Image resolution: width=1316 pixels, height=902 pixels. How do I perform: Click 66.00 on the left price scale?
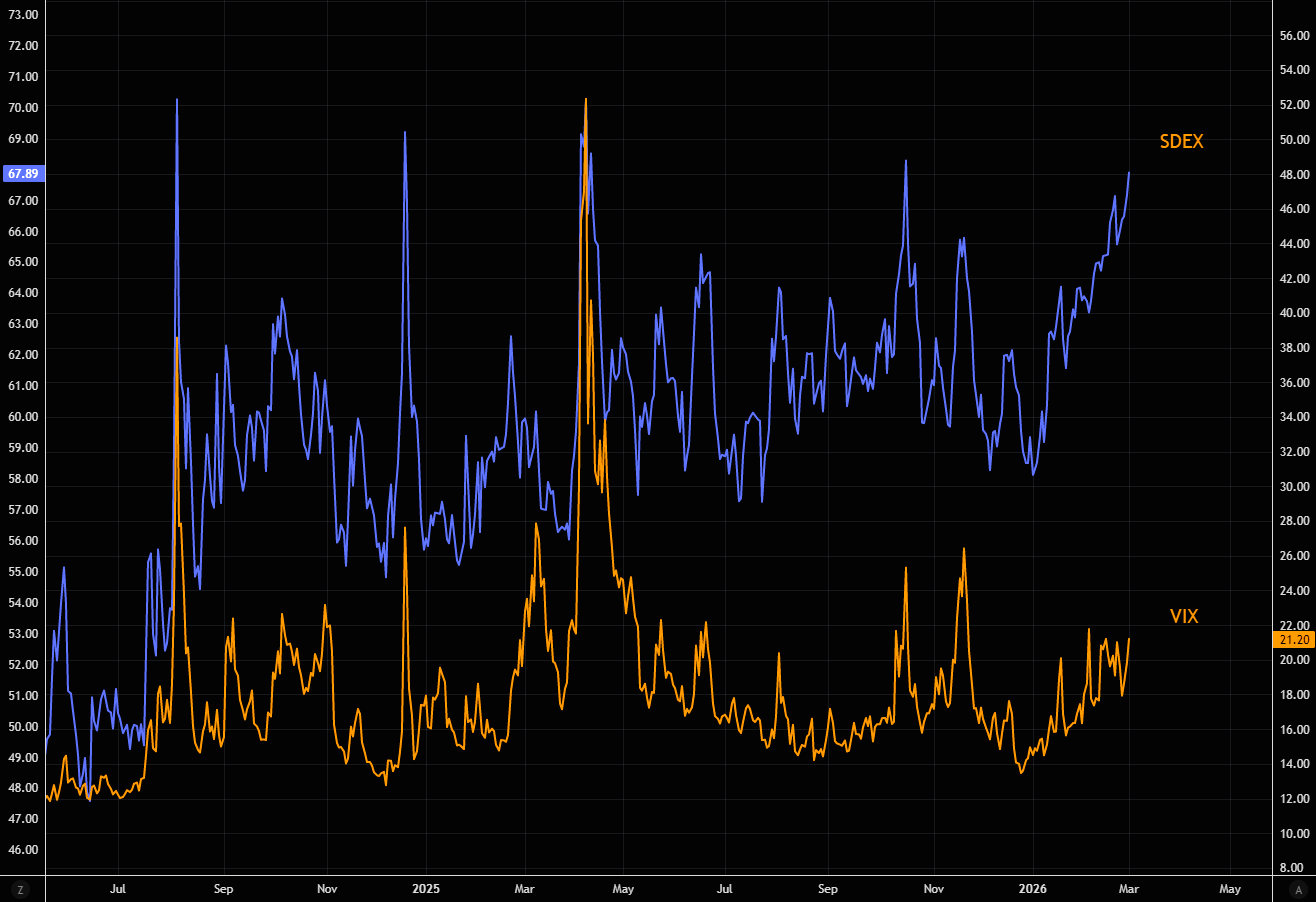tap(22, 231)
